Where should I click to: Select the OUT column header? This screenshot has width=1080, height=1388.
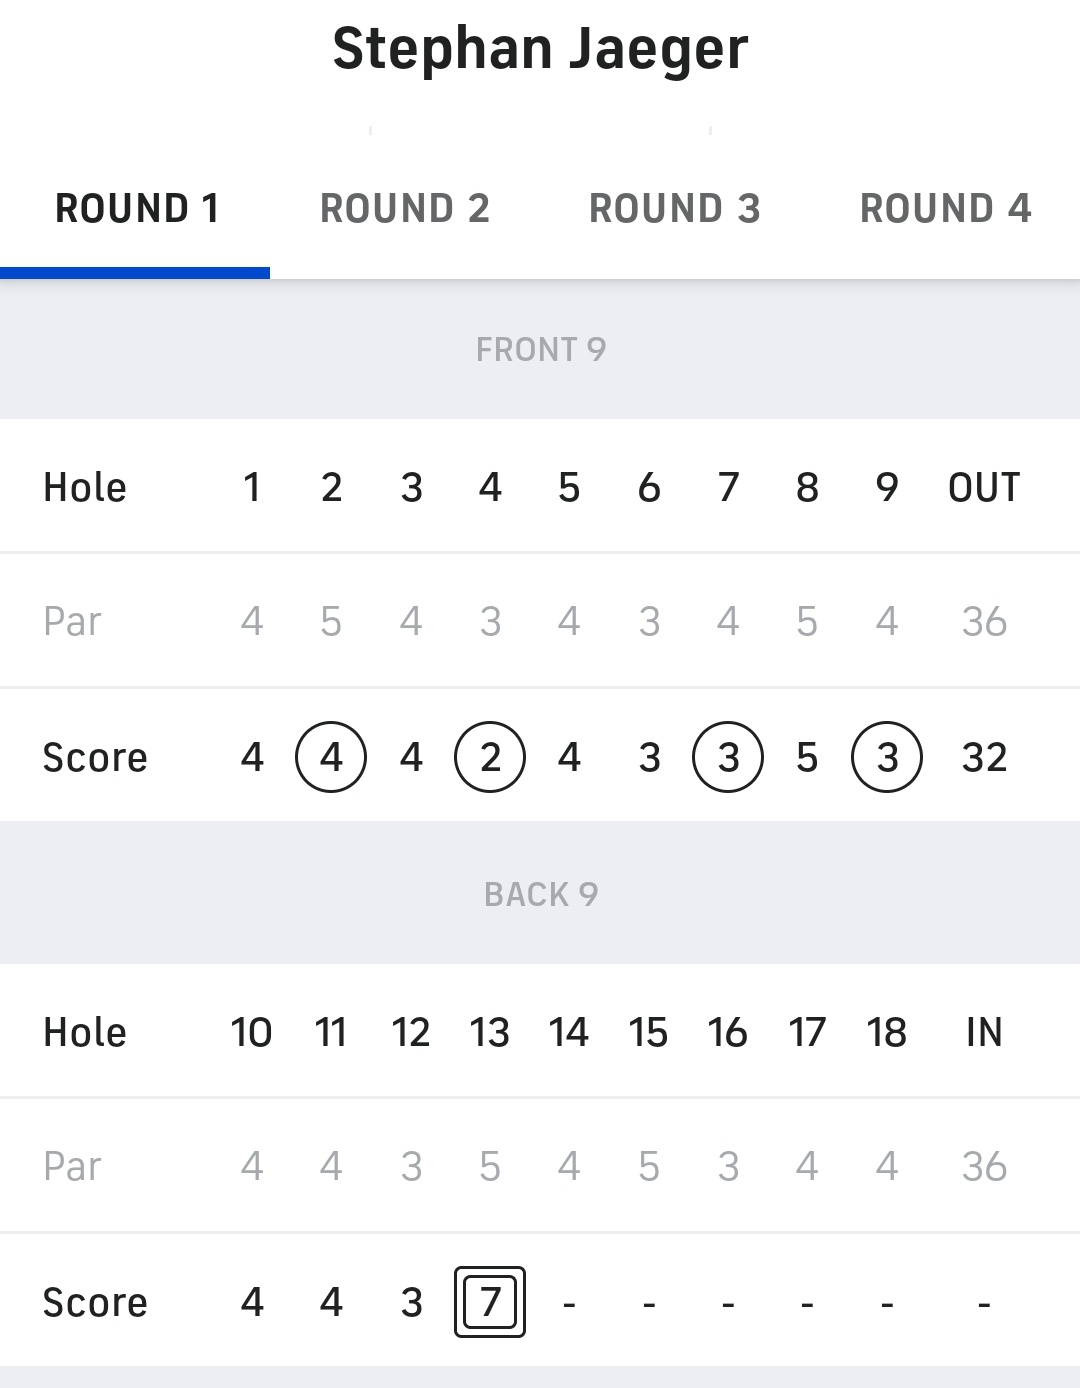(x=984, y=487)
